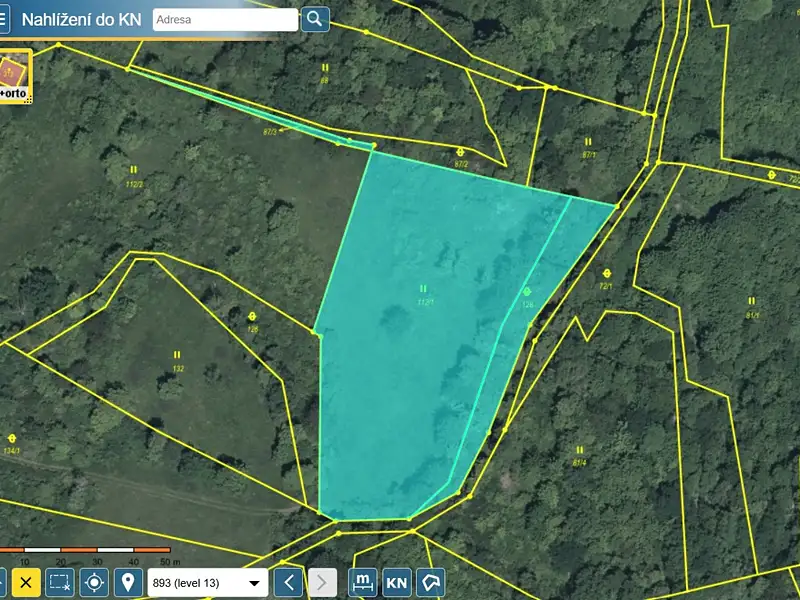
Task: Click parcel label 81/4
Action: [x=579, y=463]
